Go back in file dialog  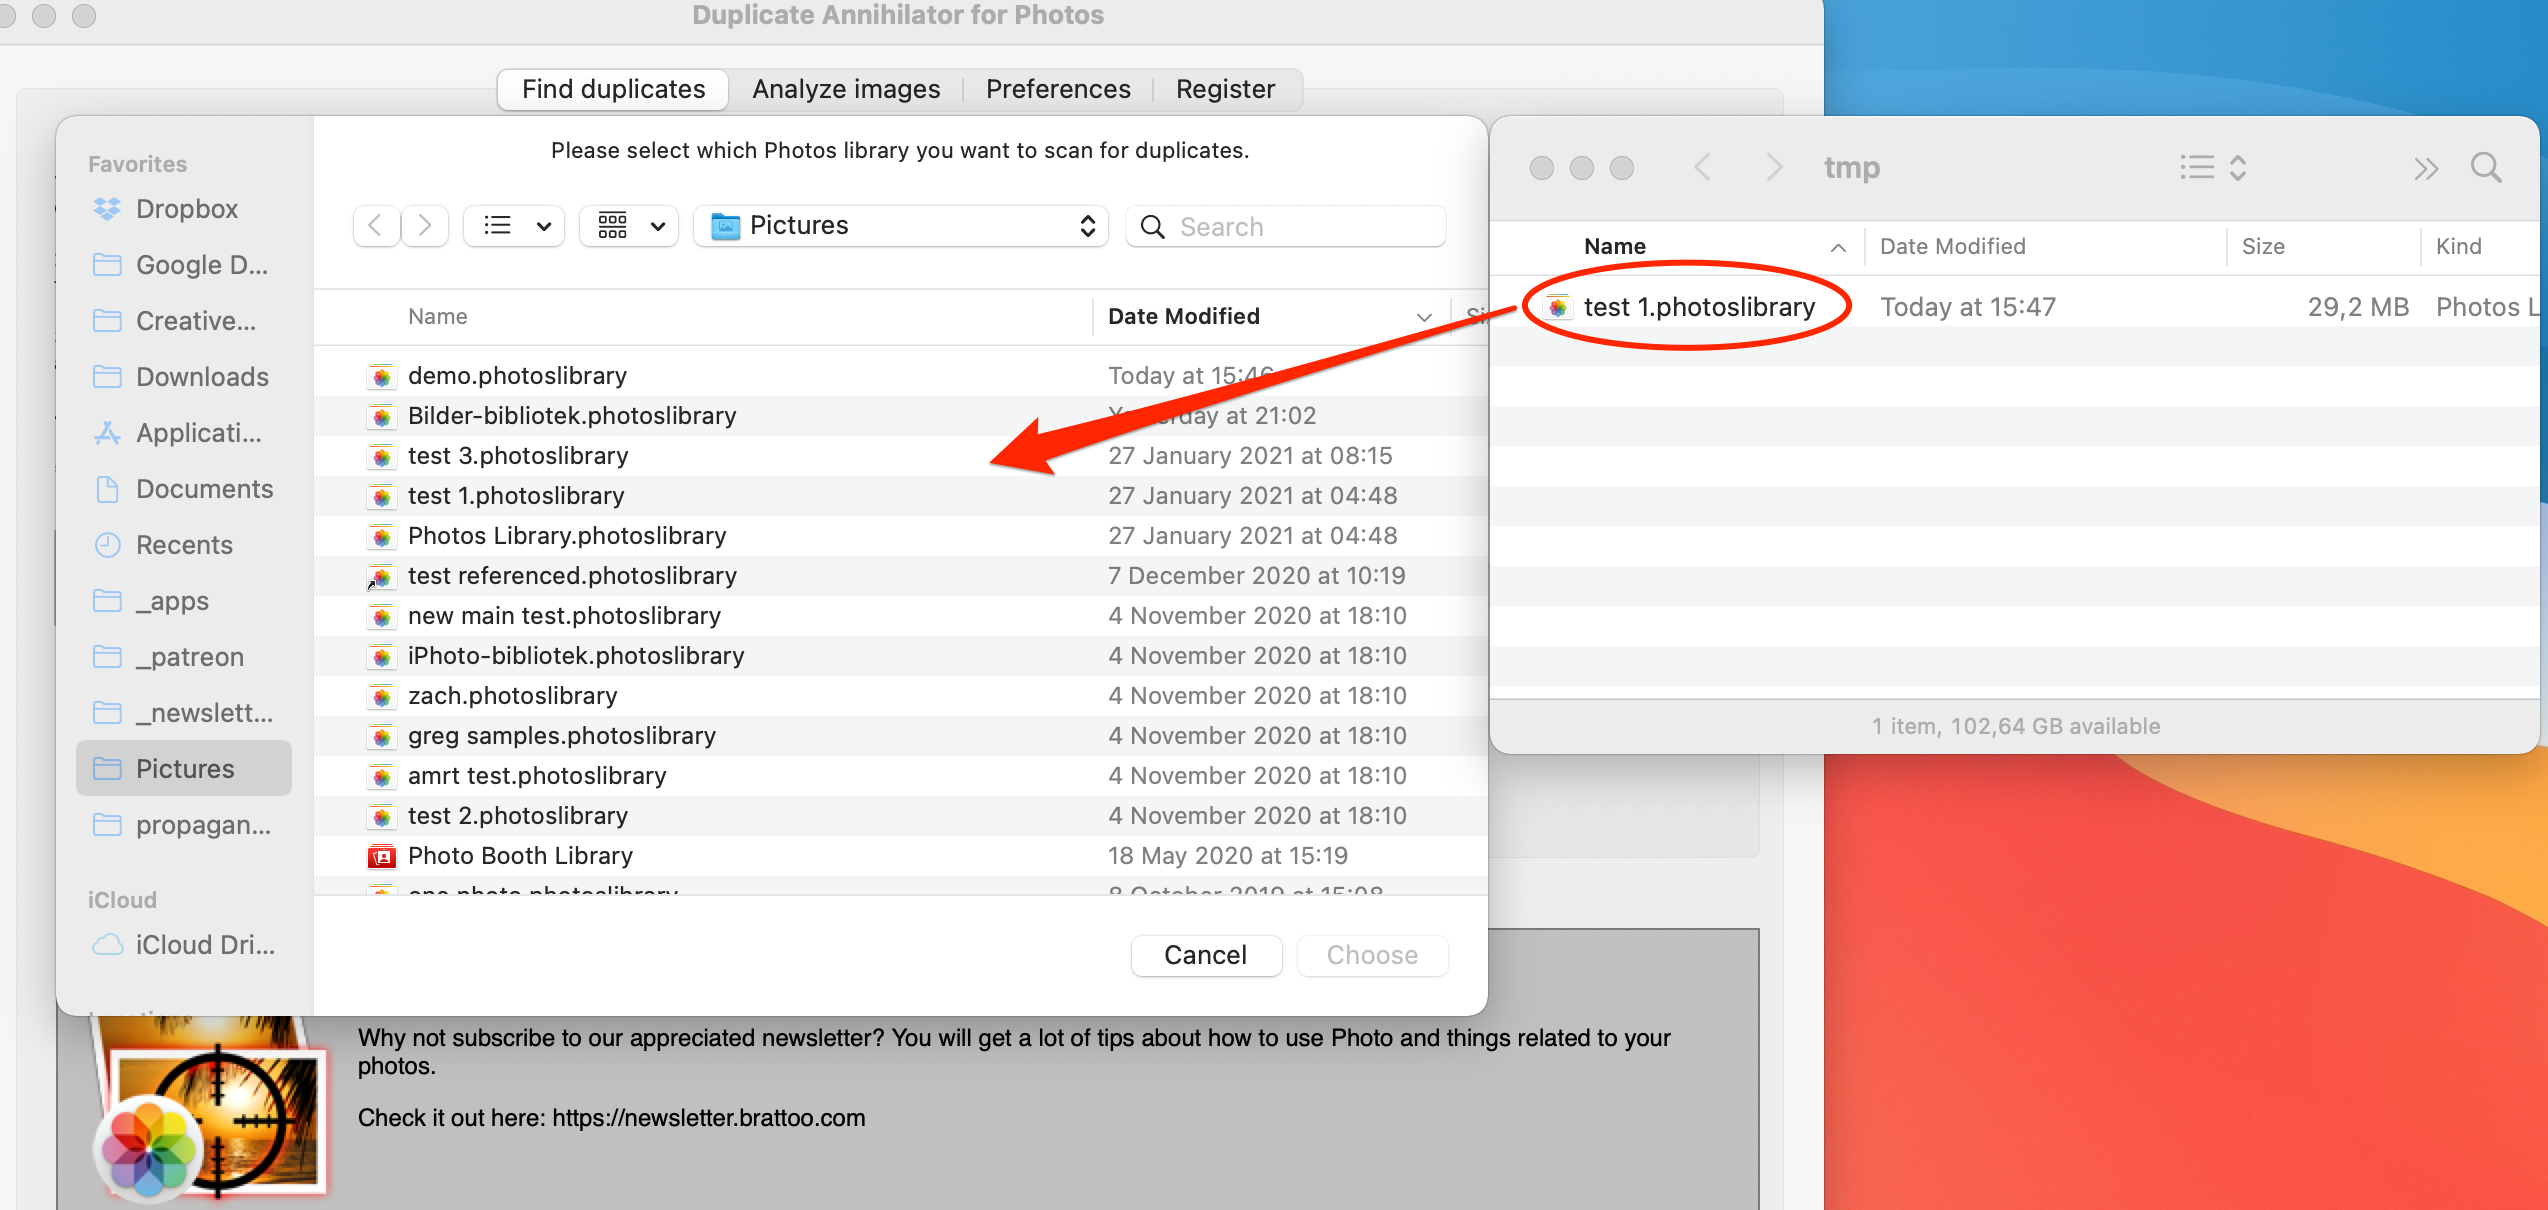pyautogui.click(x=376, y=226)
